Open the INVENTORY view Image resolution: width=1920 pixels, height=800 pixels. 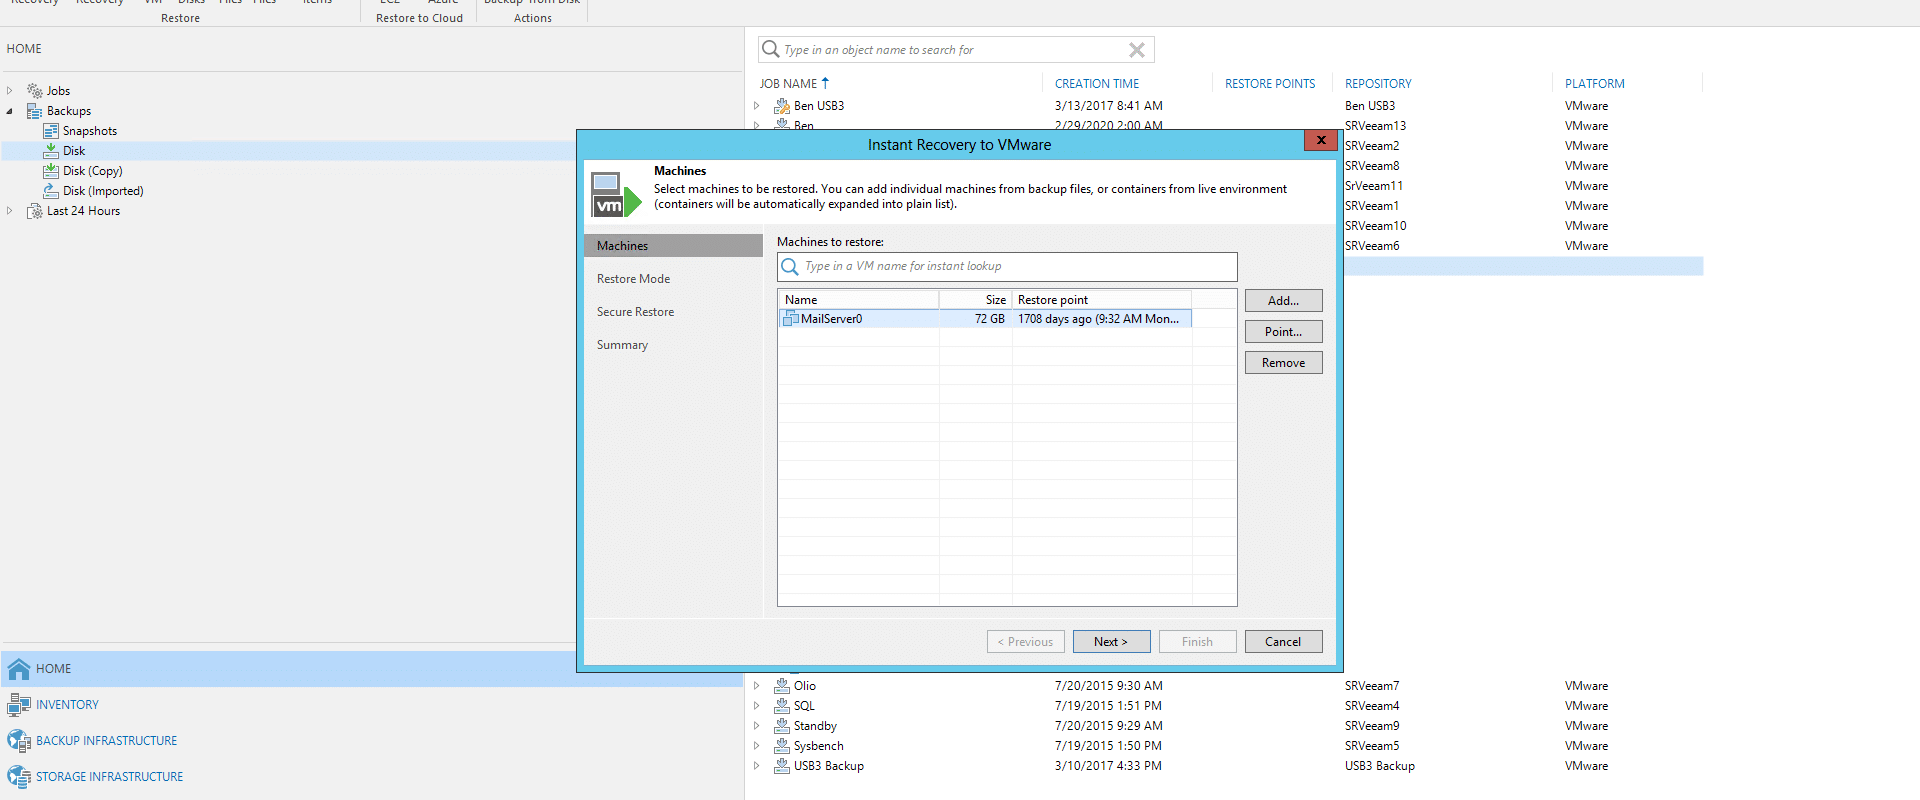67,705
